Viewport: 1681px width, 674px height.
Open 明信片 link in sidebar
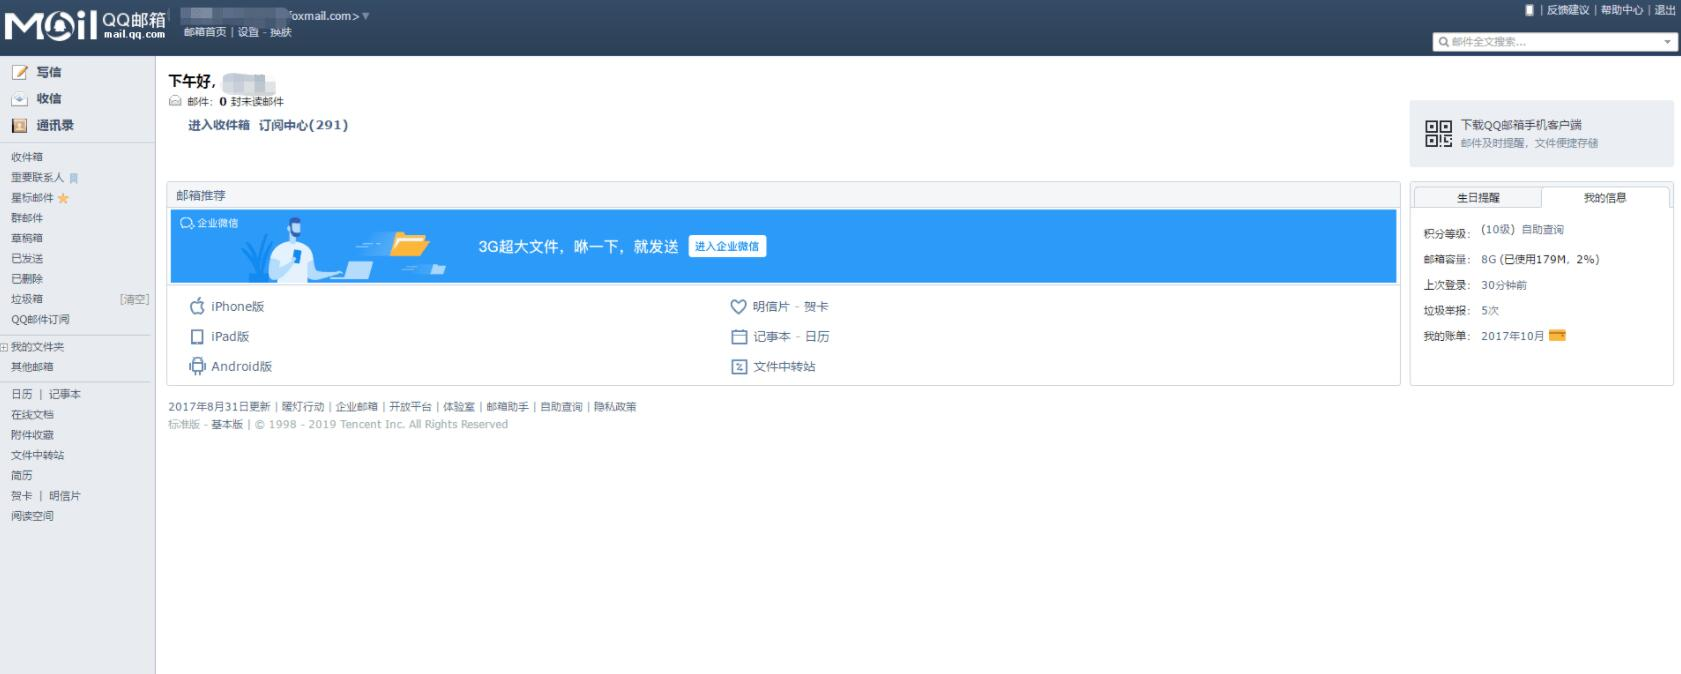[65, 496]
